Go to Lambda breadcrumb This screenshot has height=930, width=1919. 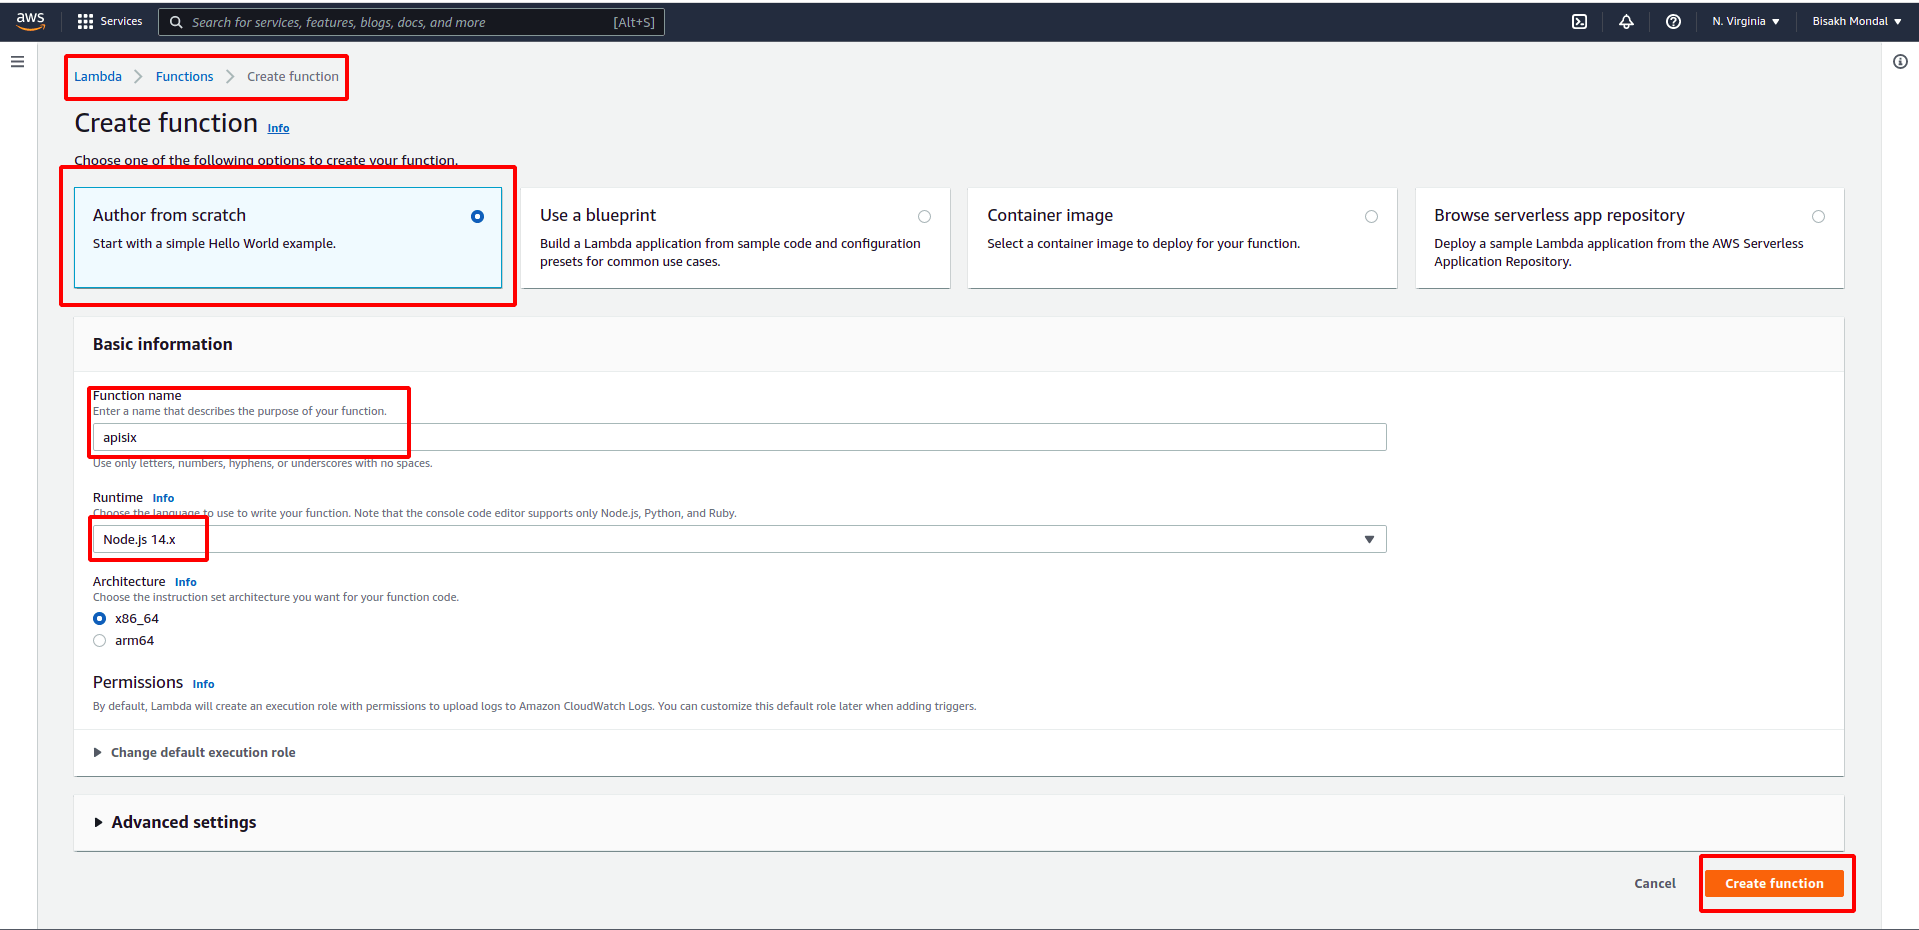point(98,77)
